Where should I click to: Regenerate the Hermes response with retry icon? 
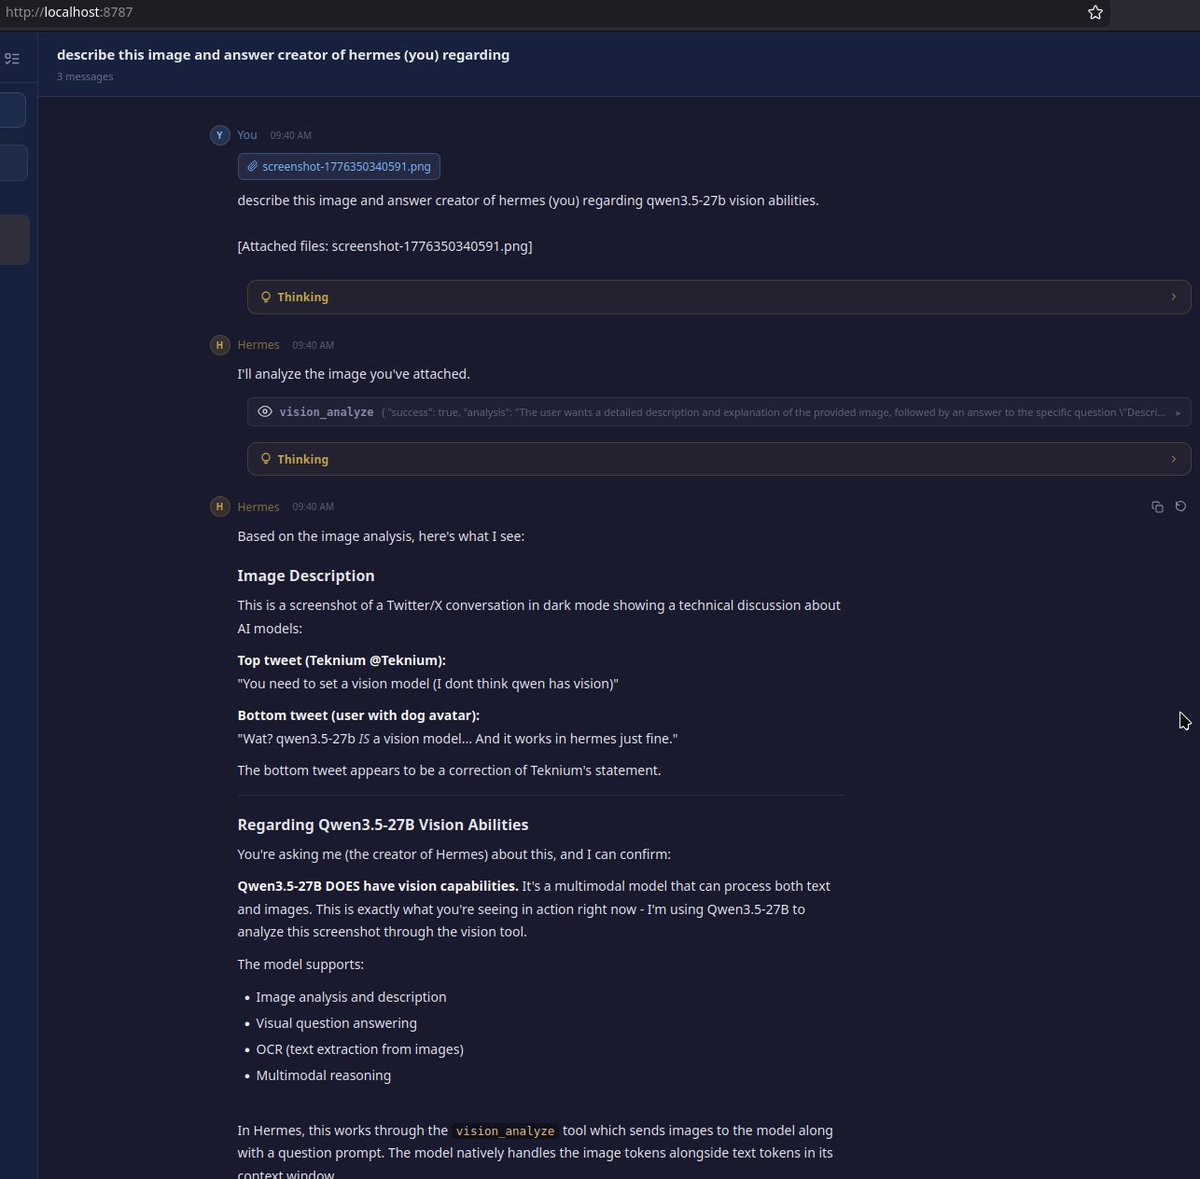[x=1181, y=507]
